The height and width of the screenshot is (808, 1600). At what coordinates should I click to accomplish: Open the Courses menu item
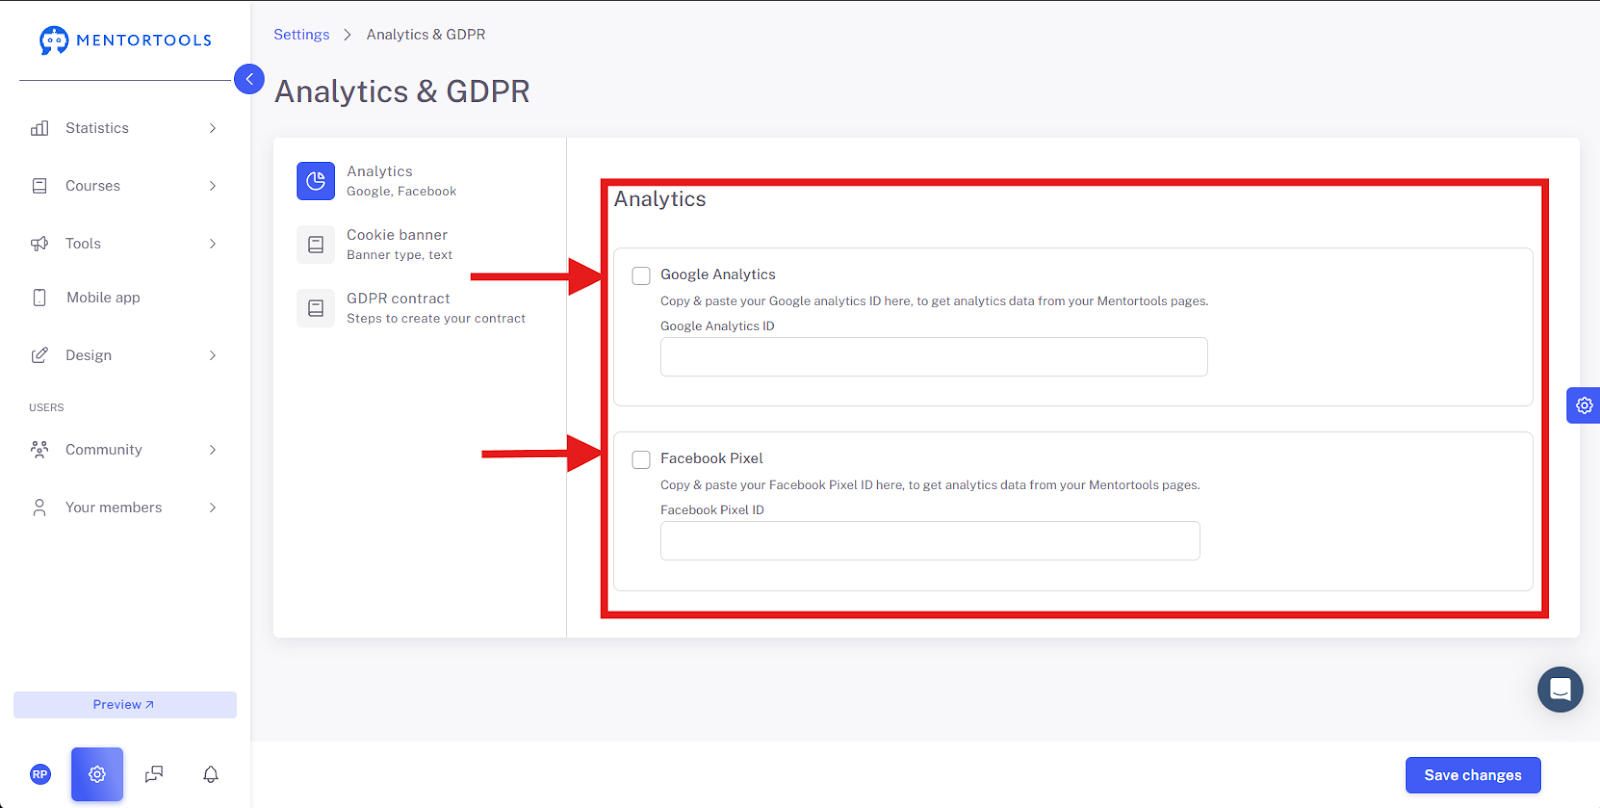point(125,186)
